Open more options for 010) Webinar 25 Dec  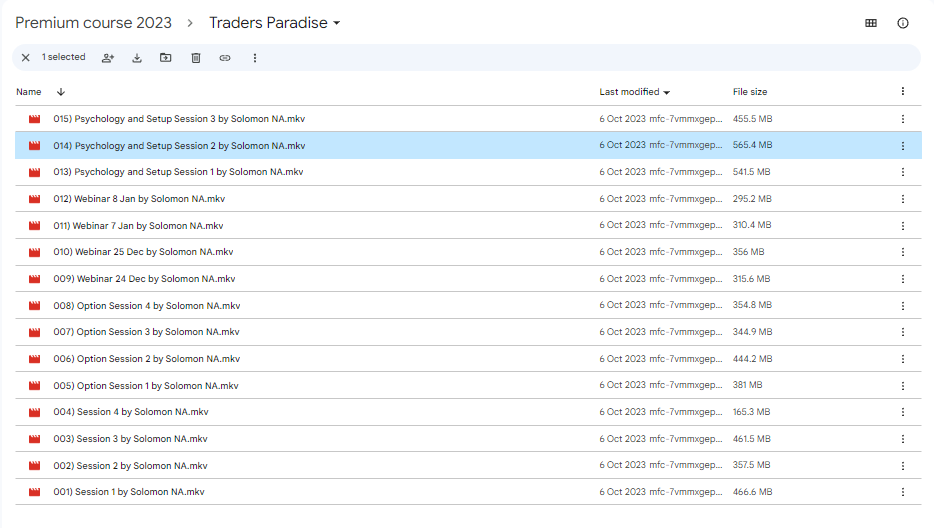coord(903,252)
